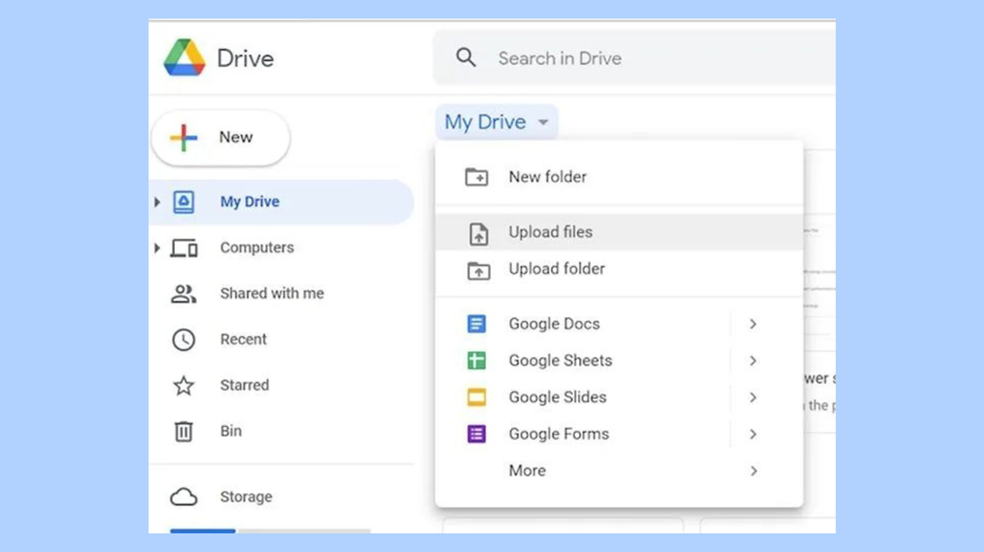Expand the Google Slides submenu arrow

[x=752, y=398]
